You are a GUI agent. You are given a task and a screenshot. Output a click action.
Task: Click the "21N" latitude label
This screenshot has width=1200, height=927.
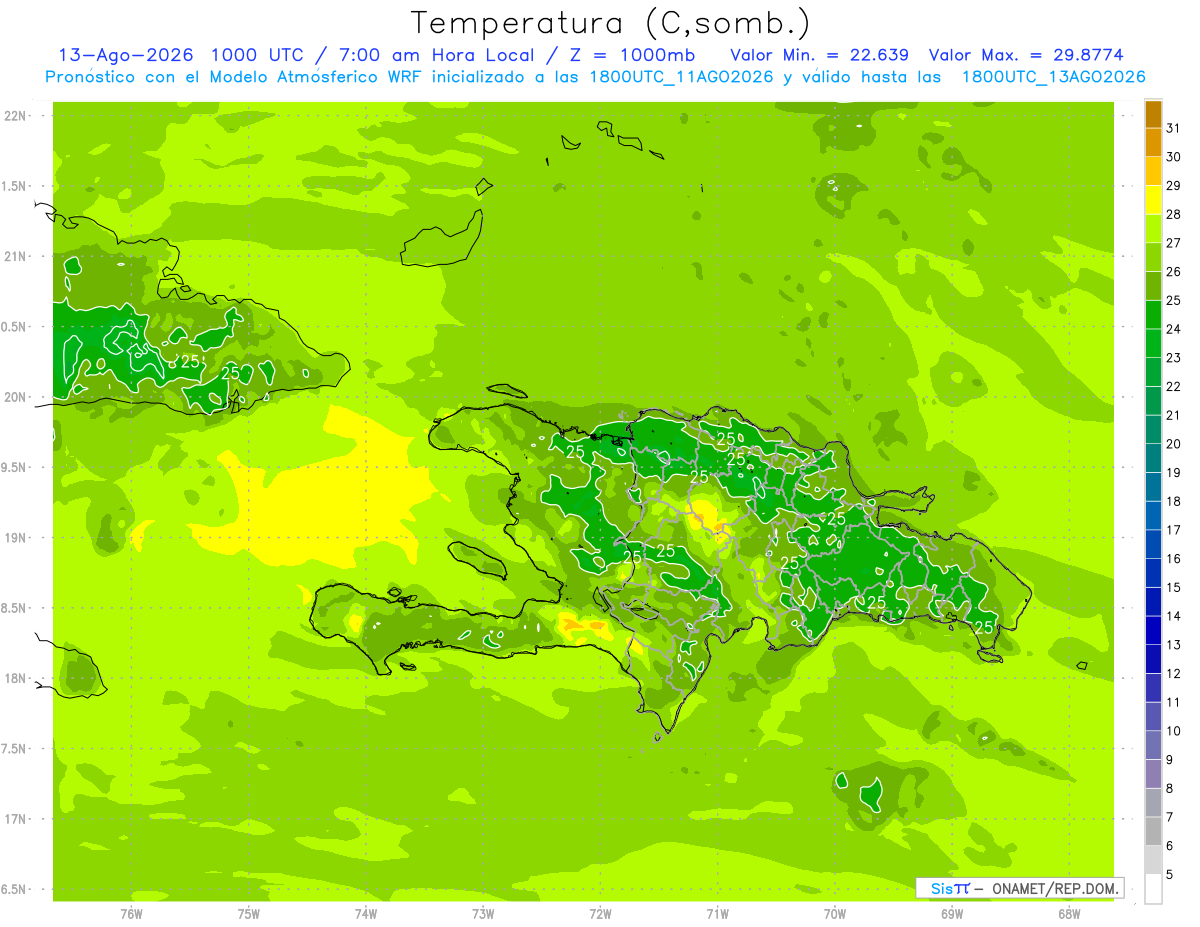click(16, 256)
